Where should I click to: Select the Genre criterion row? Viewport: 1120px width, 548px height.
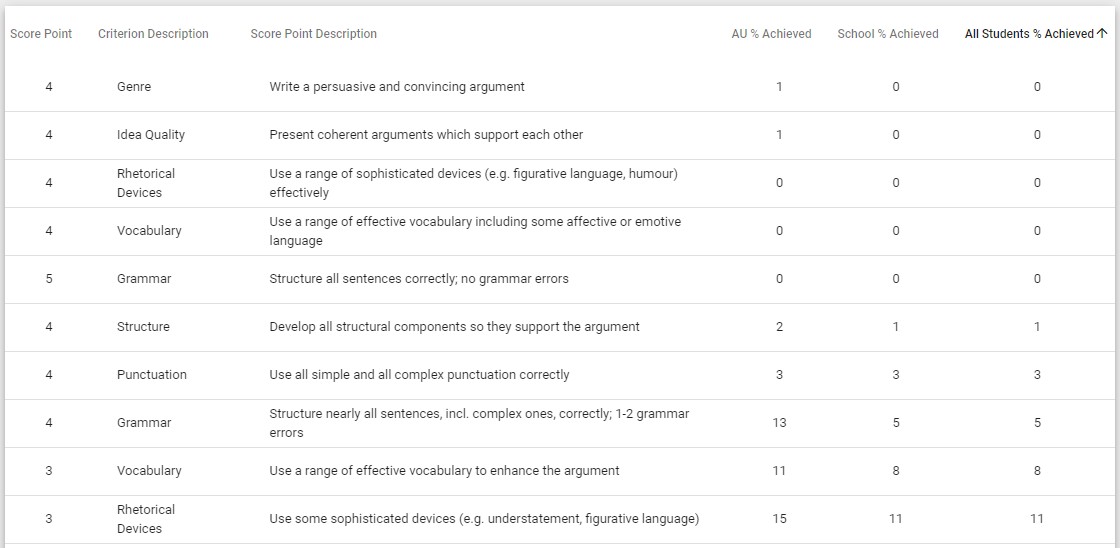pyautogui.click(x=560, y=87)
